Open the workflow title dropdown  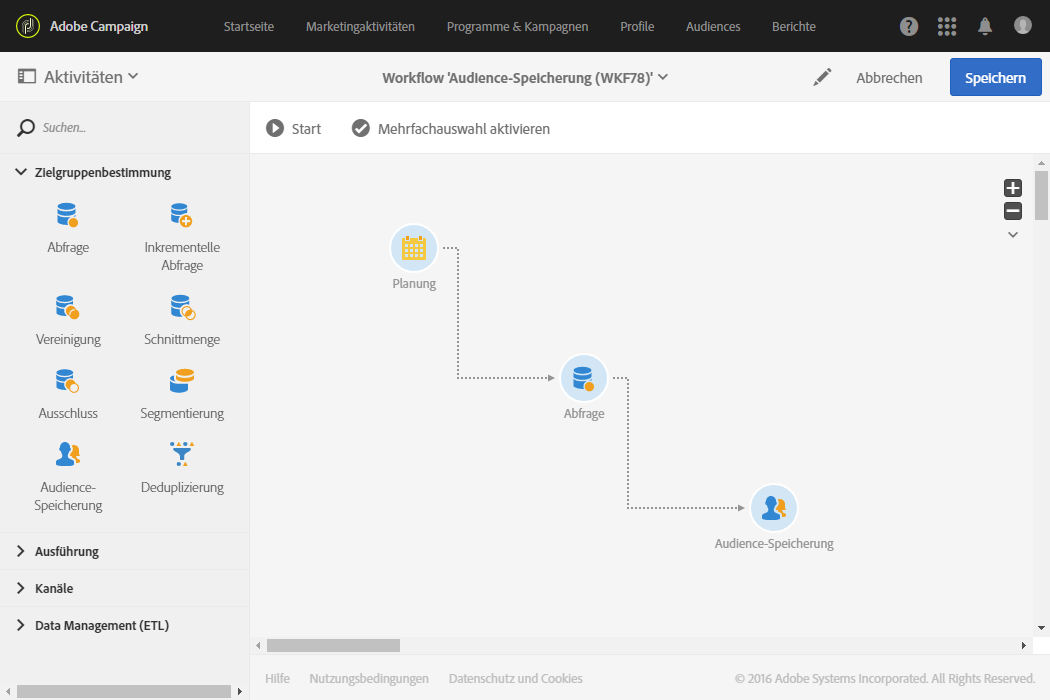click(662, 77)
